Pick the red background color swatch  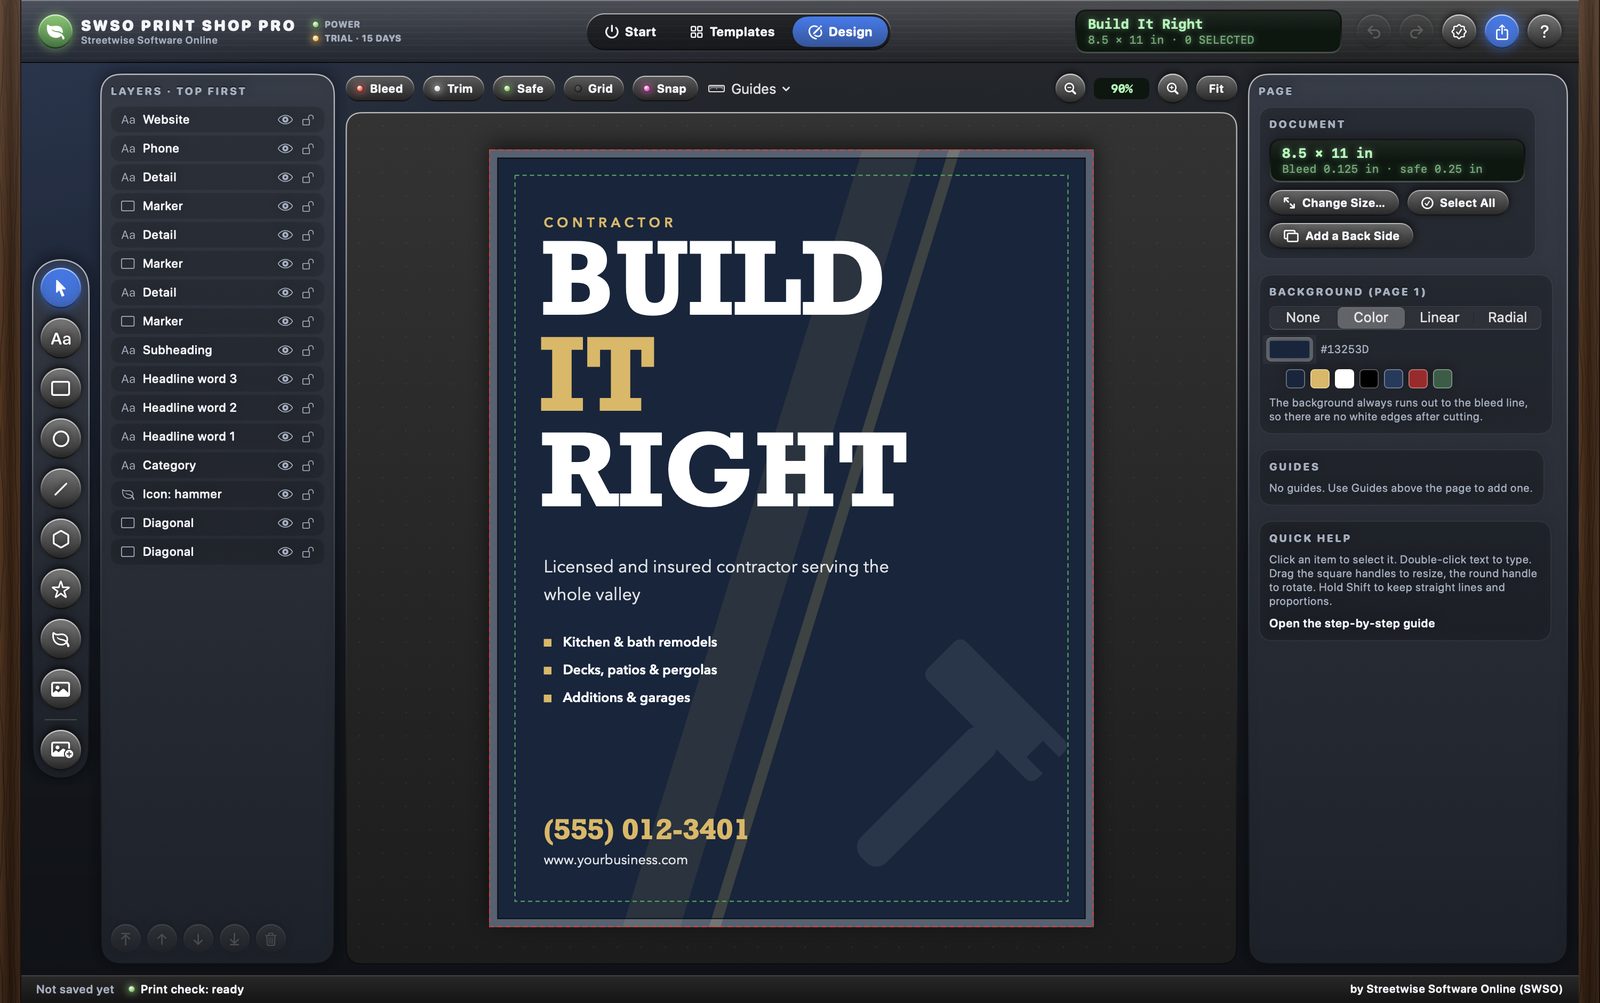1418,378
